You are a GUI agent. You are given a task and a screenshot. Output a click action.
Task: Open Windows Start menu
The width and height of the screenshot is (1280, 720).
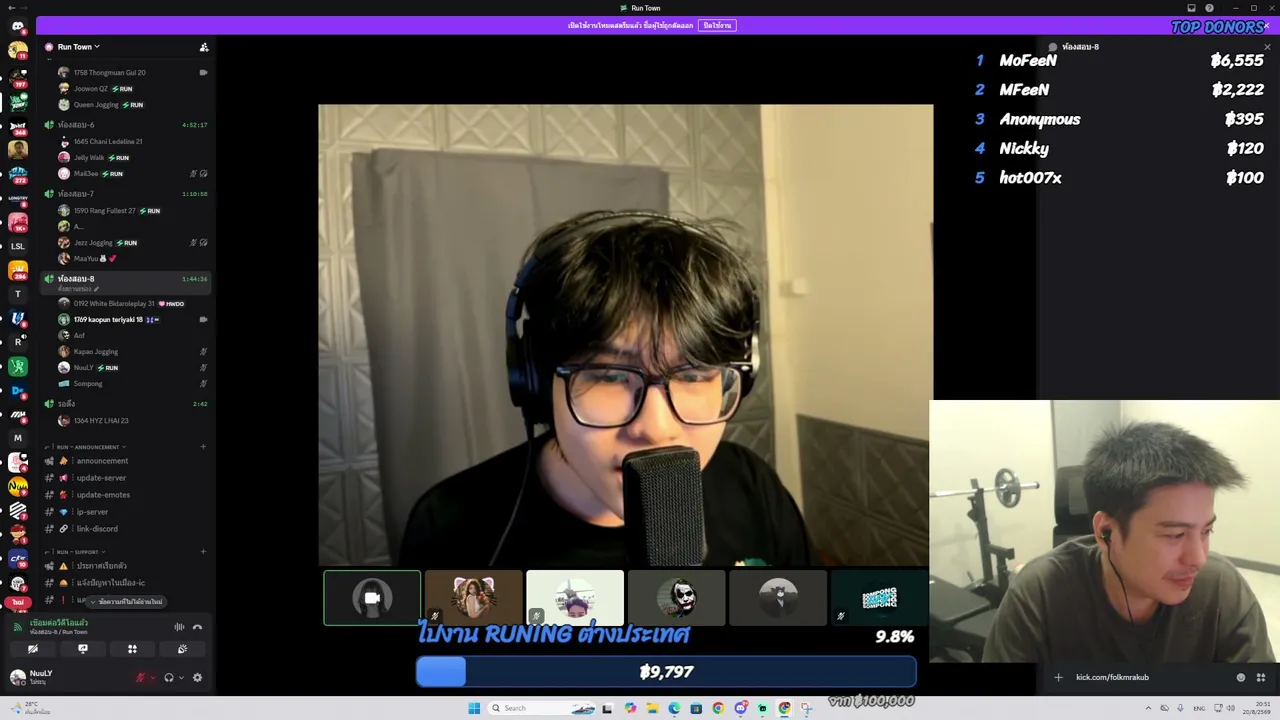(474, 708)
